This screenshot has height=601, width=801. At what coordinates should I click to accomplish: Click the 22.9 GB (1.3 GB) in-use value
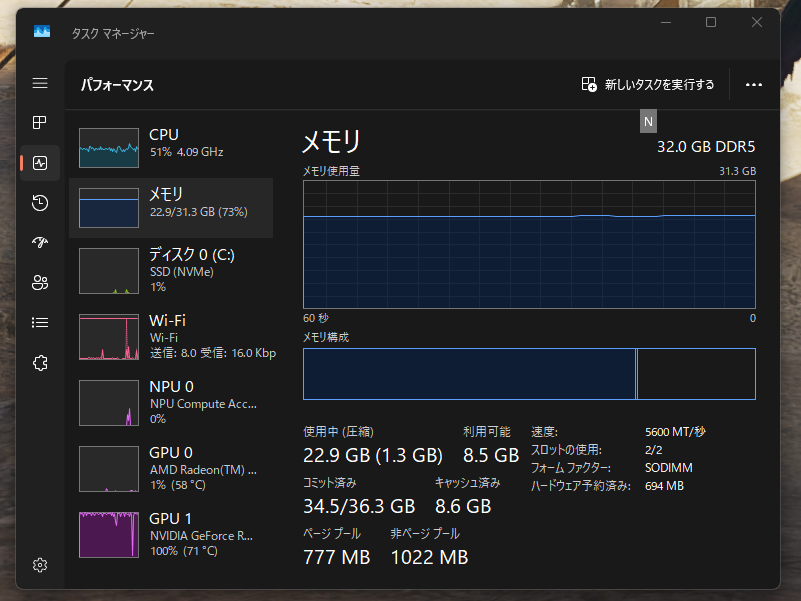[373, 455]
